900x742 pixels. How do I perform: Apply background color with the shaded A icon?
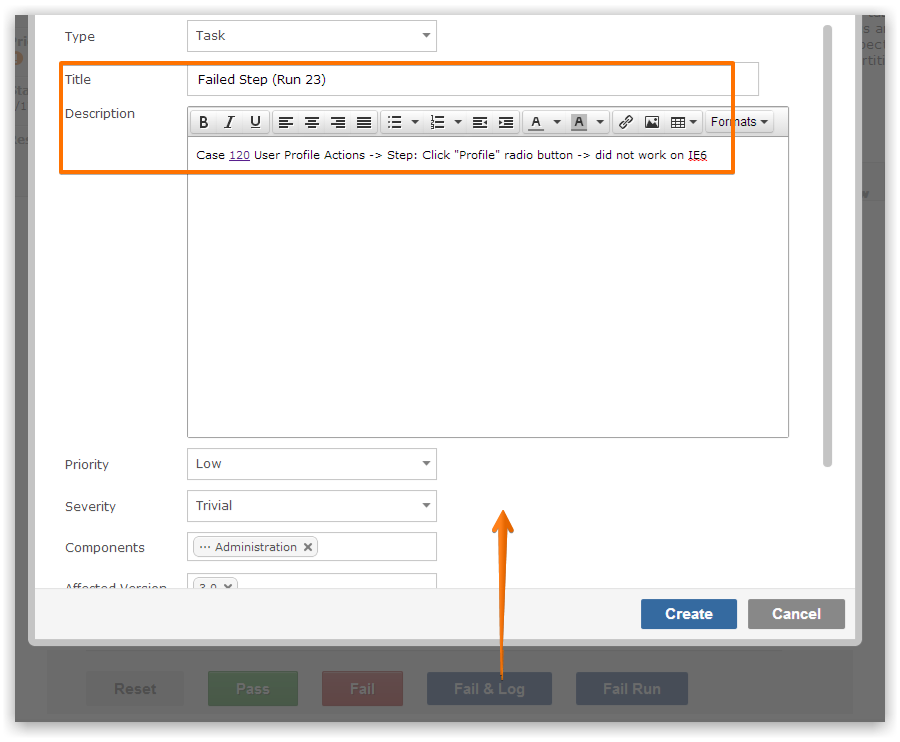click(x=579, y=122)
